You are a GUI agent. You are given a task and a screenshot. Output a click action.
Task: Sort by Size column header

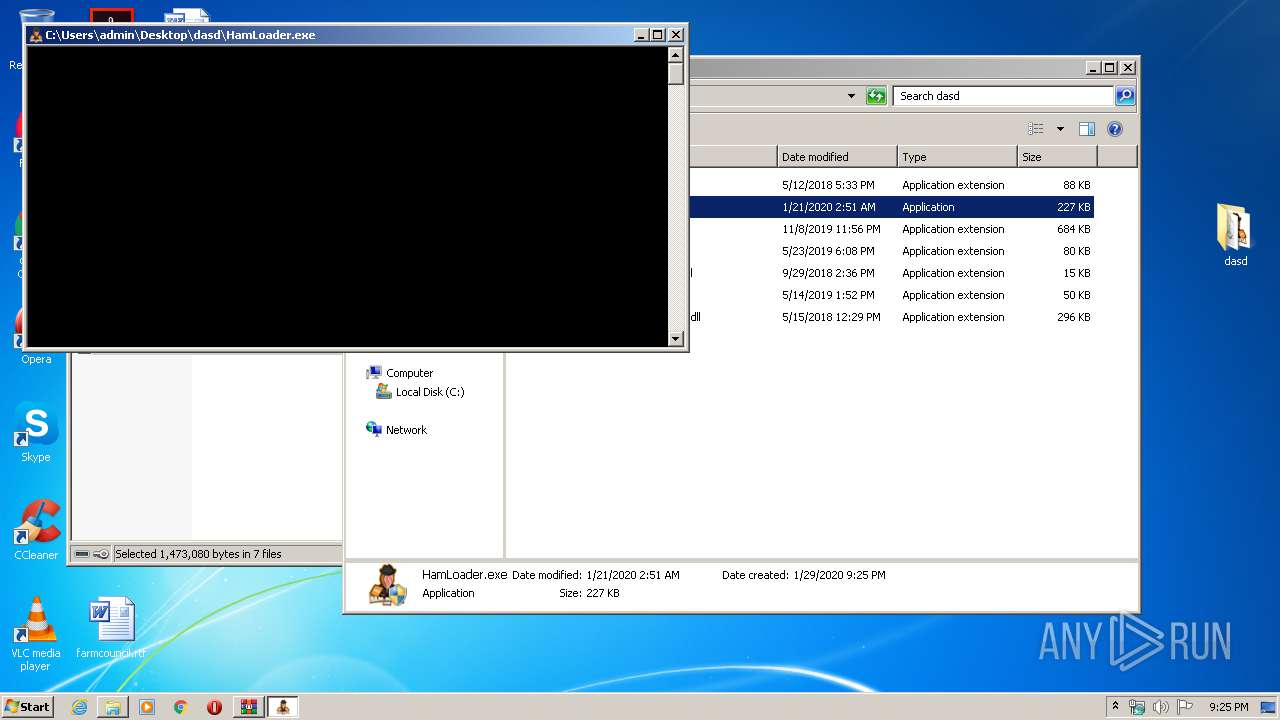pos(1057,157)
